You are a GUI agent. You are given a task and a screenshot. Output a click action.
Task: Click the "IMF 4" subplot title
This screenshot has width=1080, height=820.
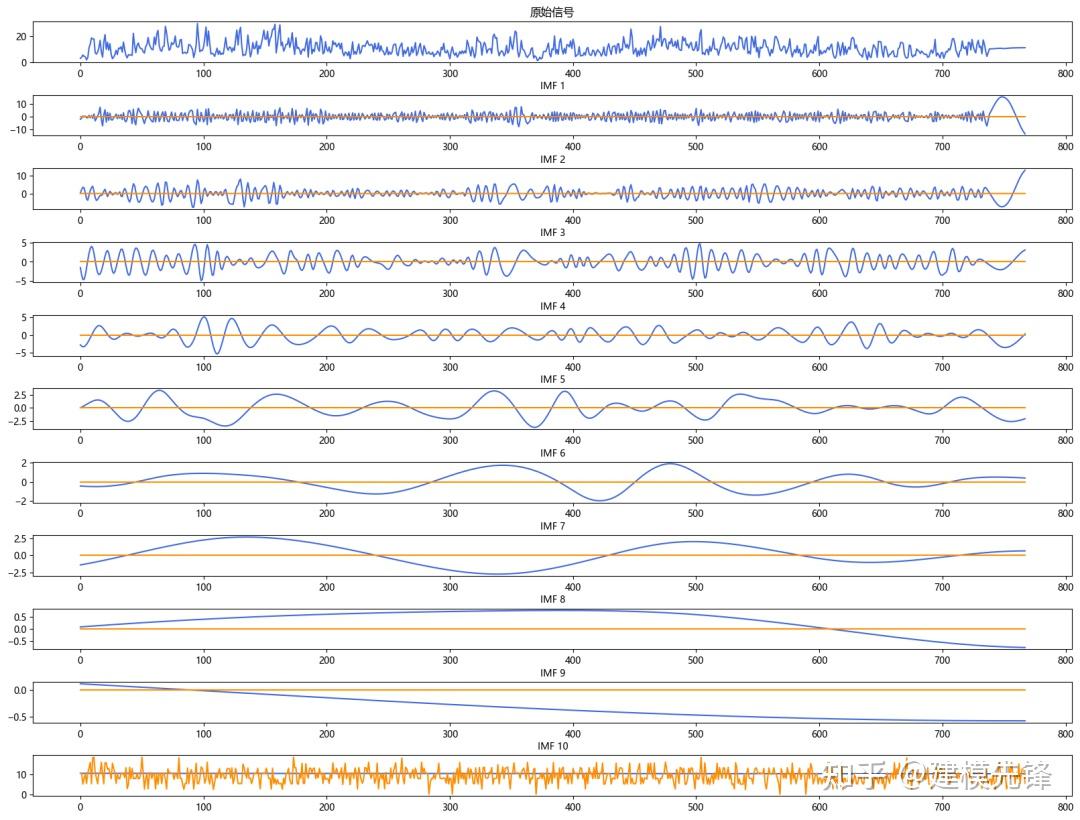pyautogui.click(x=552, y=306)
